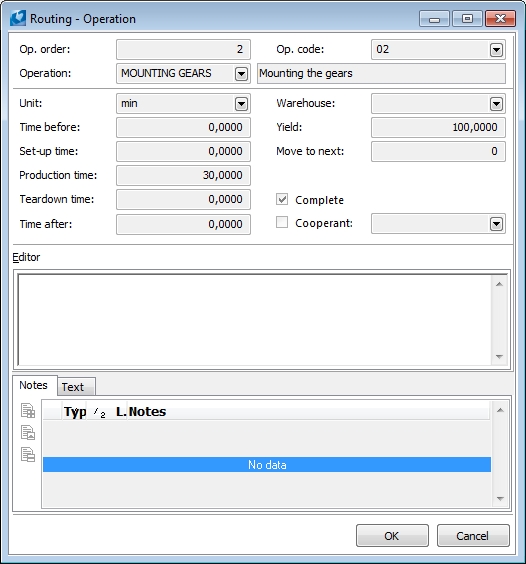Click the Production time field showing 30,0000

183,176
